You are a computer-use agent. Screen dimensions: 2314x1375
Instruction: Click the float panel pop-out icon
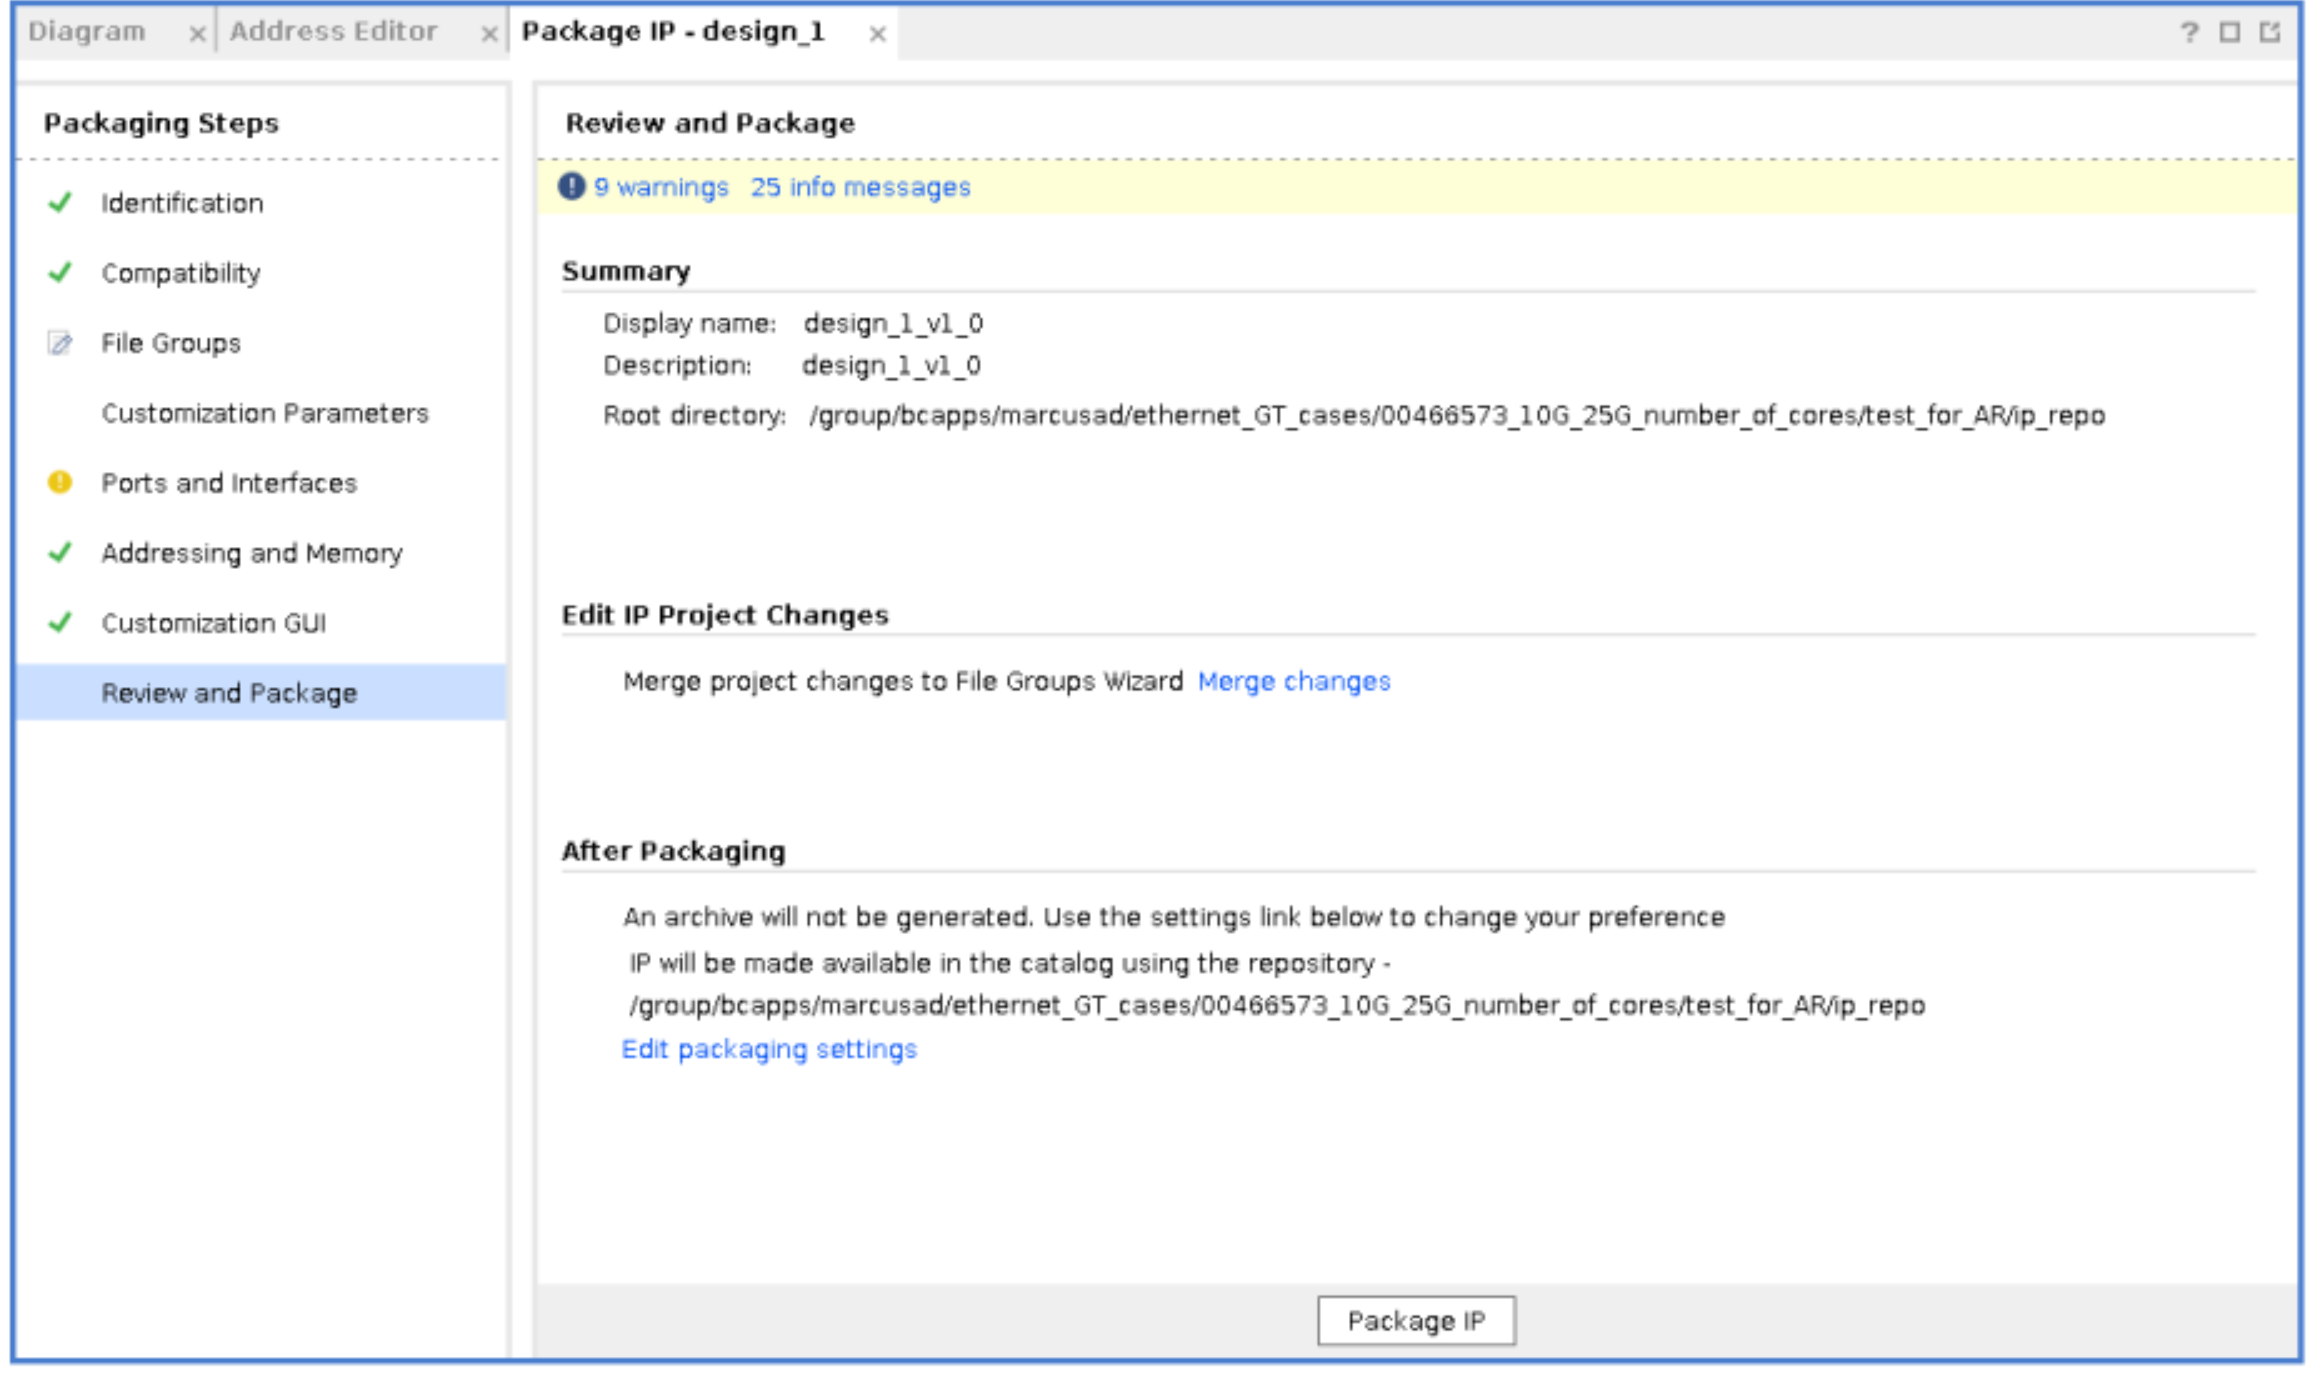point(2270,33)
